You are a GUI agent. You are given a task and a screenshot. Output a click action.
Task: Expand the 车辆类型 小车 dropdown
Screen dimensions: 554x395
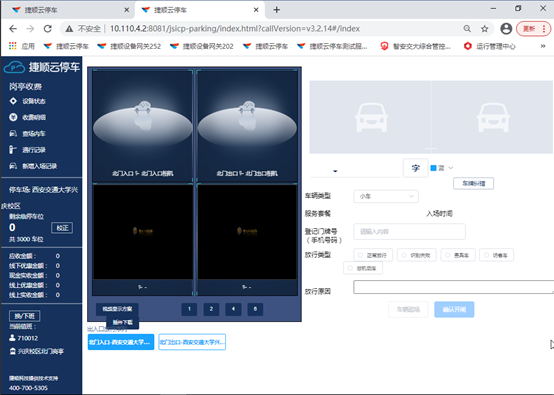(x=386, y=196)
